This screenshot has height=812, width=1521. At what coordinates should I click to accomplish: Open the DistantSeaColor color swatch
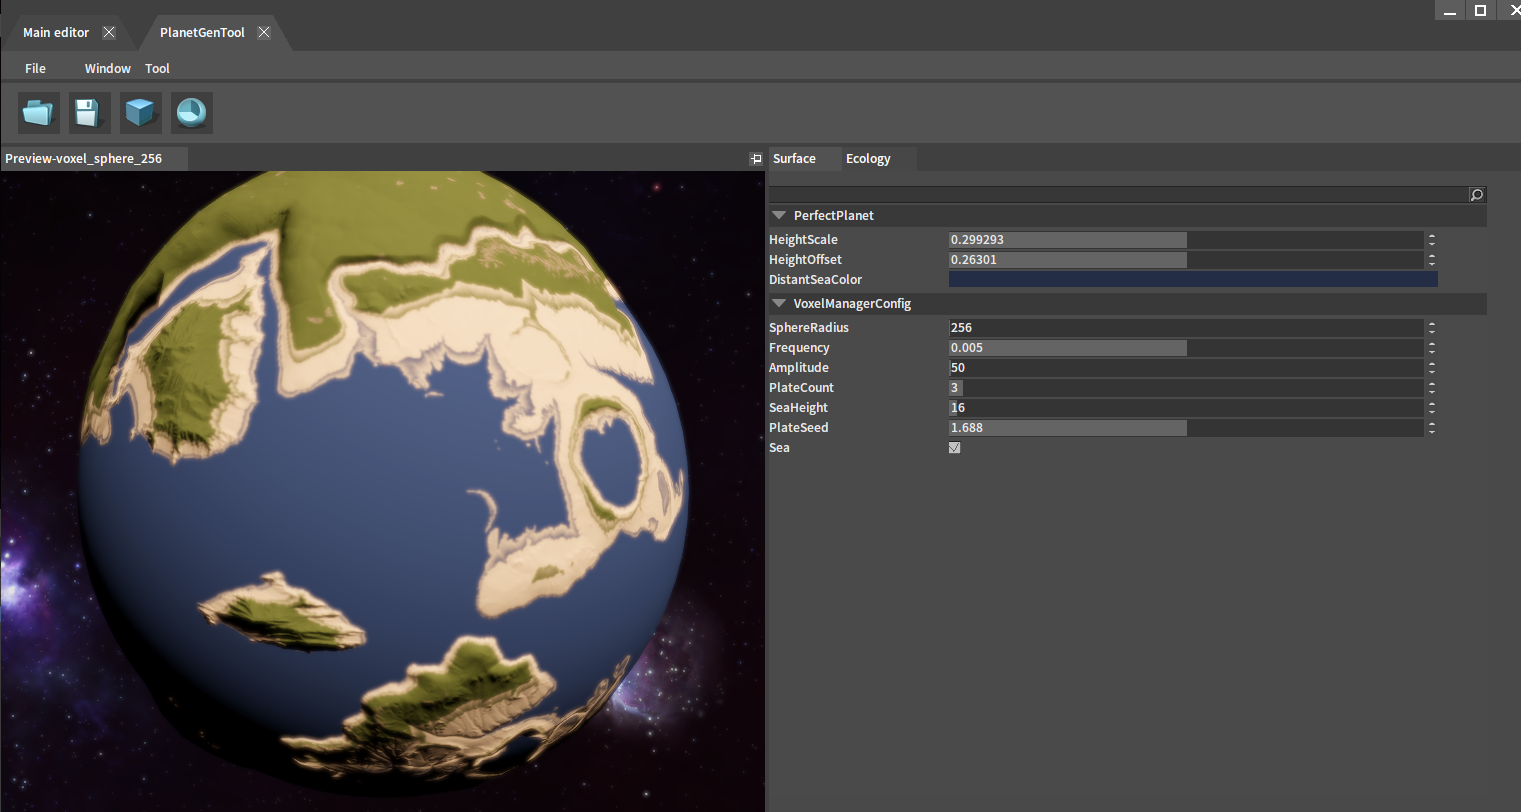tap(1192, 280)
